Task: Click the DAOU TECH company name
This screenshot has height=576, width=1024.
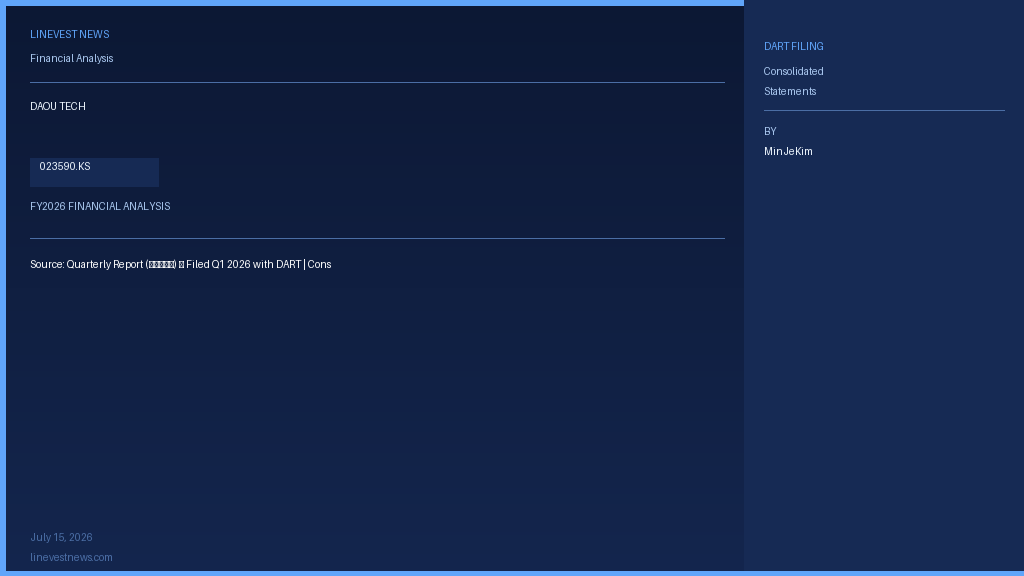Action: coord(57,106)
